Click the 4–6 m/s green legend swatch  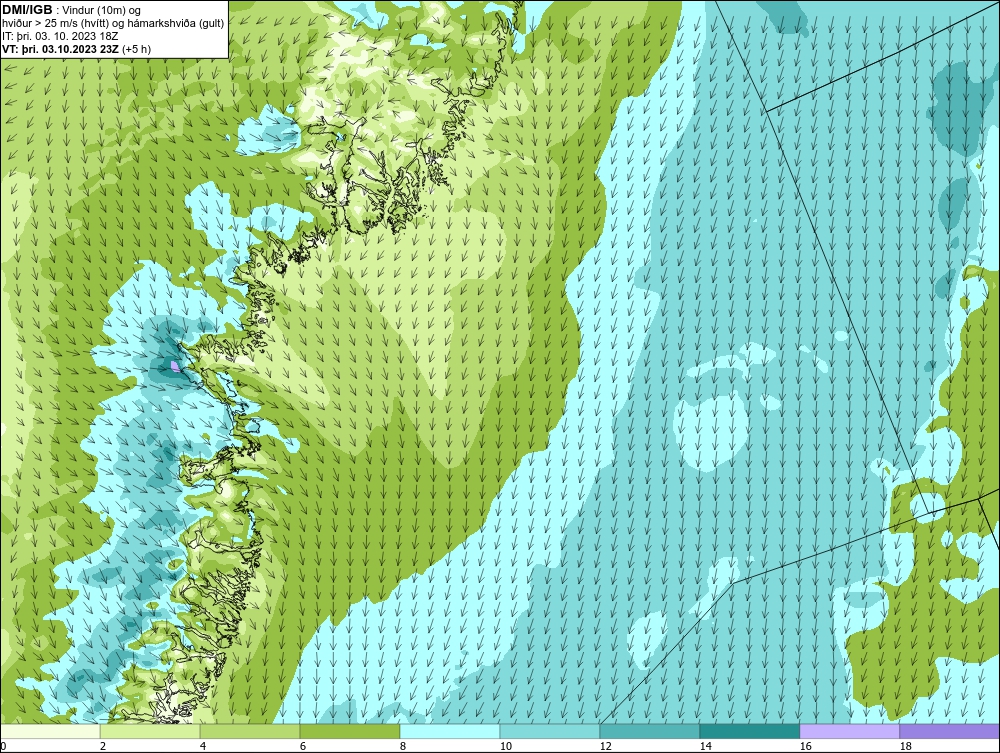[250, 731]
